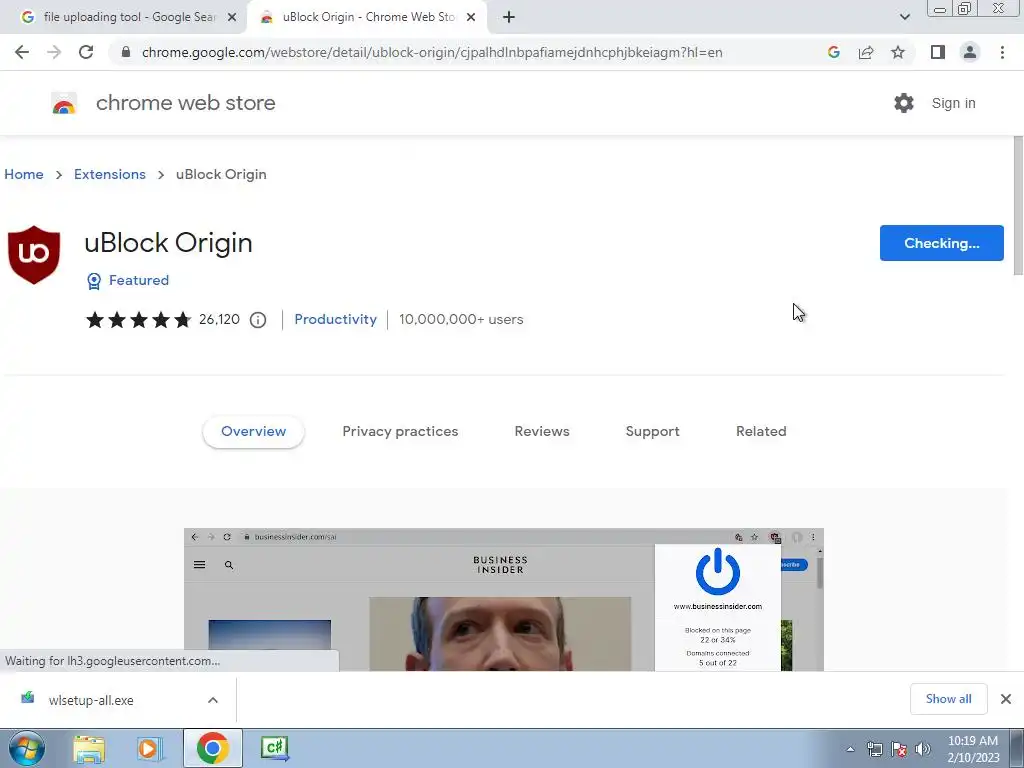Viewport: 1024px width, 768px height.
Task: Click the volume speaker tray icon
Action: (x=923, y=749)
